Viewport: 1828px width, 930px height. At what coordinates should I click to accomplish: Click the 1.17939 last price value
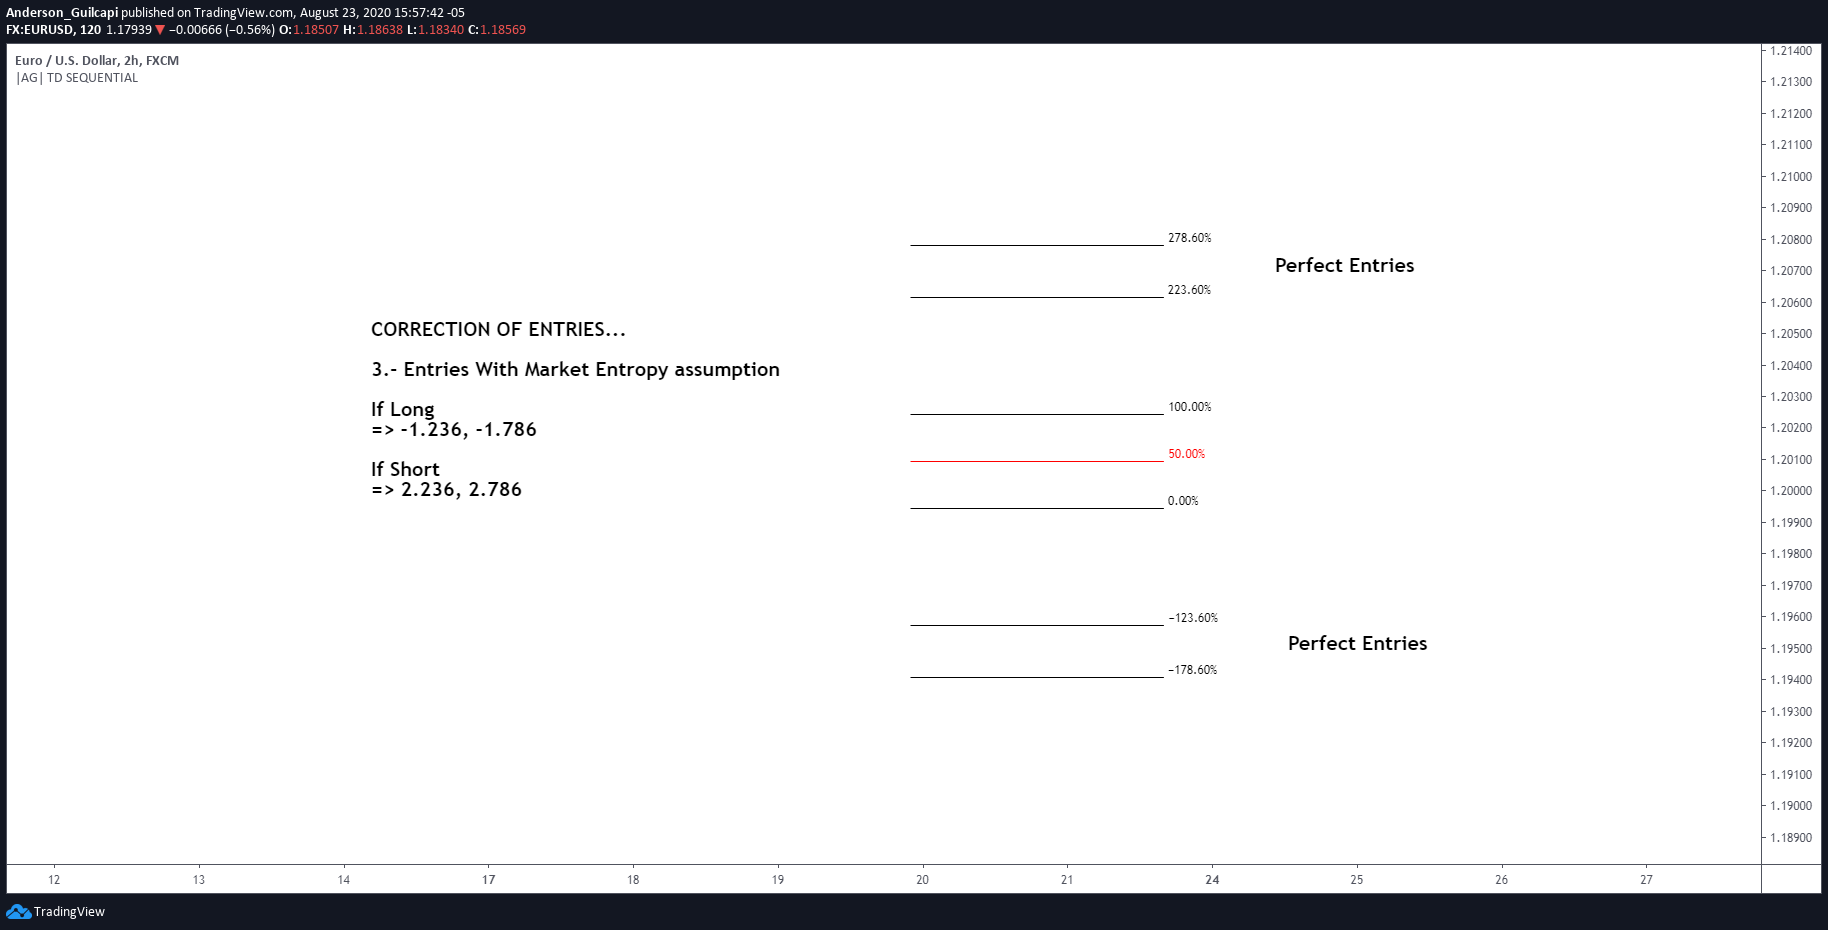click(x=129, y=30)
